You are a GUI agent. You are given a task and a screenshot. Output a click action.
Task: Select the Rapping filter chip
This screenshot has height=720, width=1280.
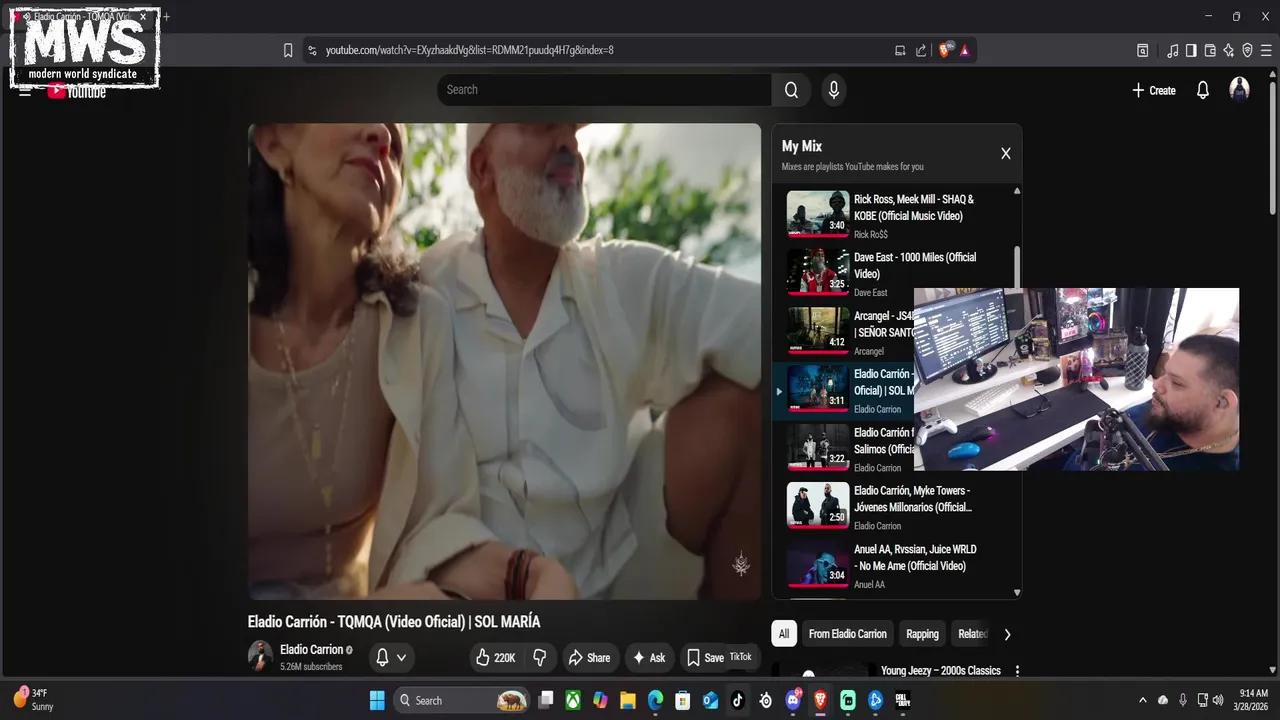(922, 634)
